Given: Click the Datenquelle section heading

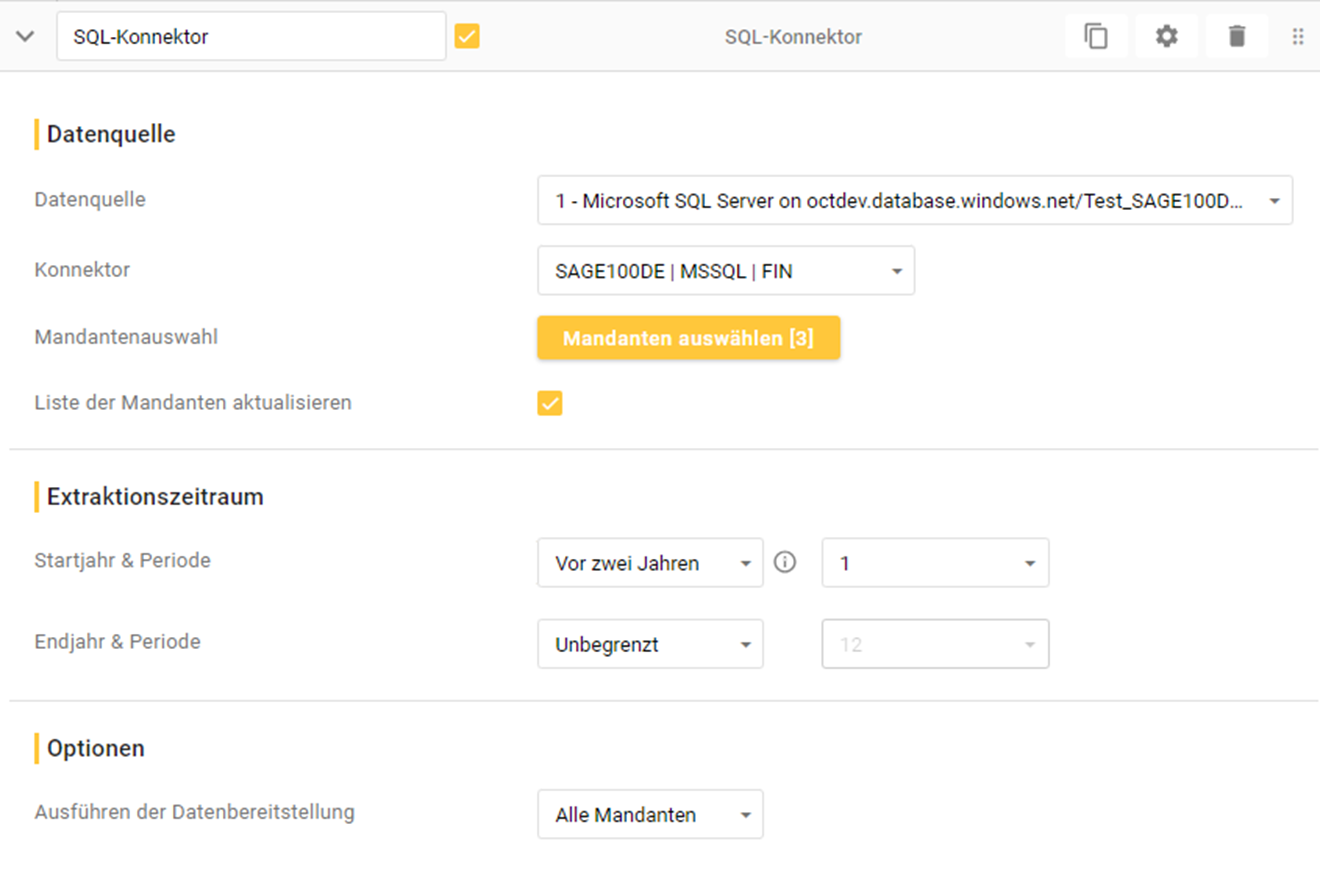Looking at the screenshot, I should [111, 134].
